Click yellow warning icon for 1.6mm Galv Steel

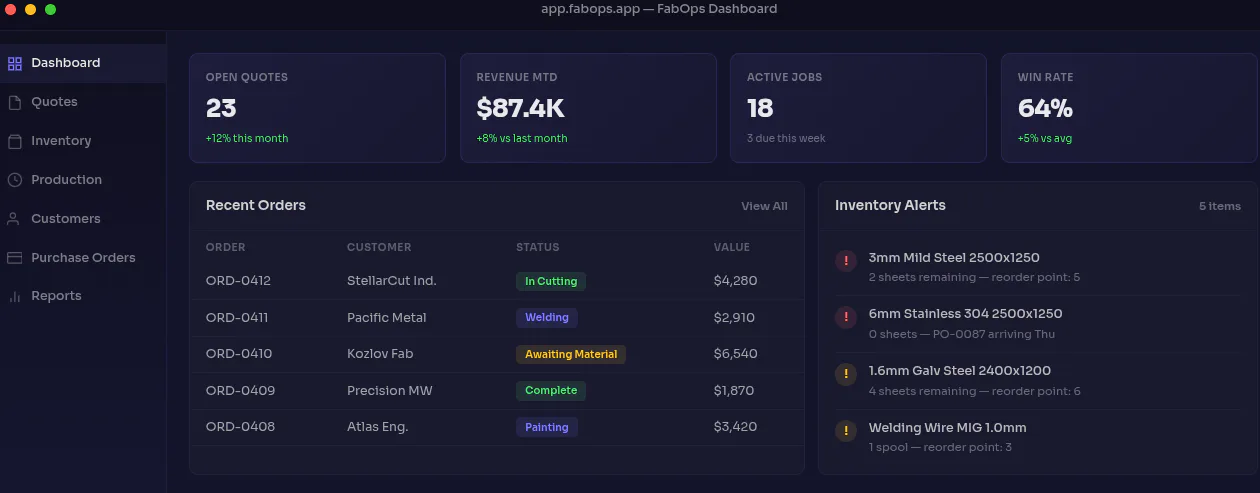846,375
